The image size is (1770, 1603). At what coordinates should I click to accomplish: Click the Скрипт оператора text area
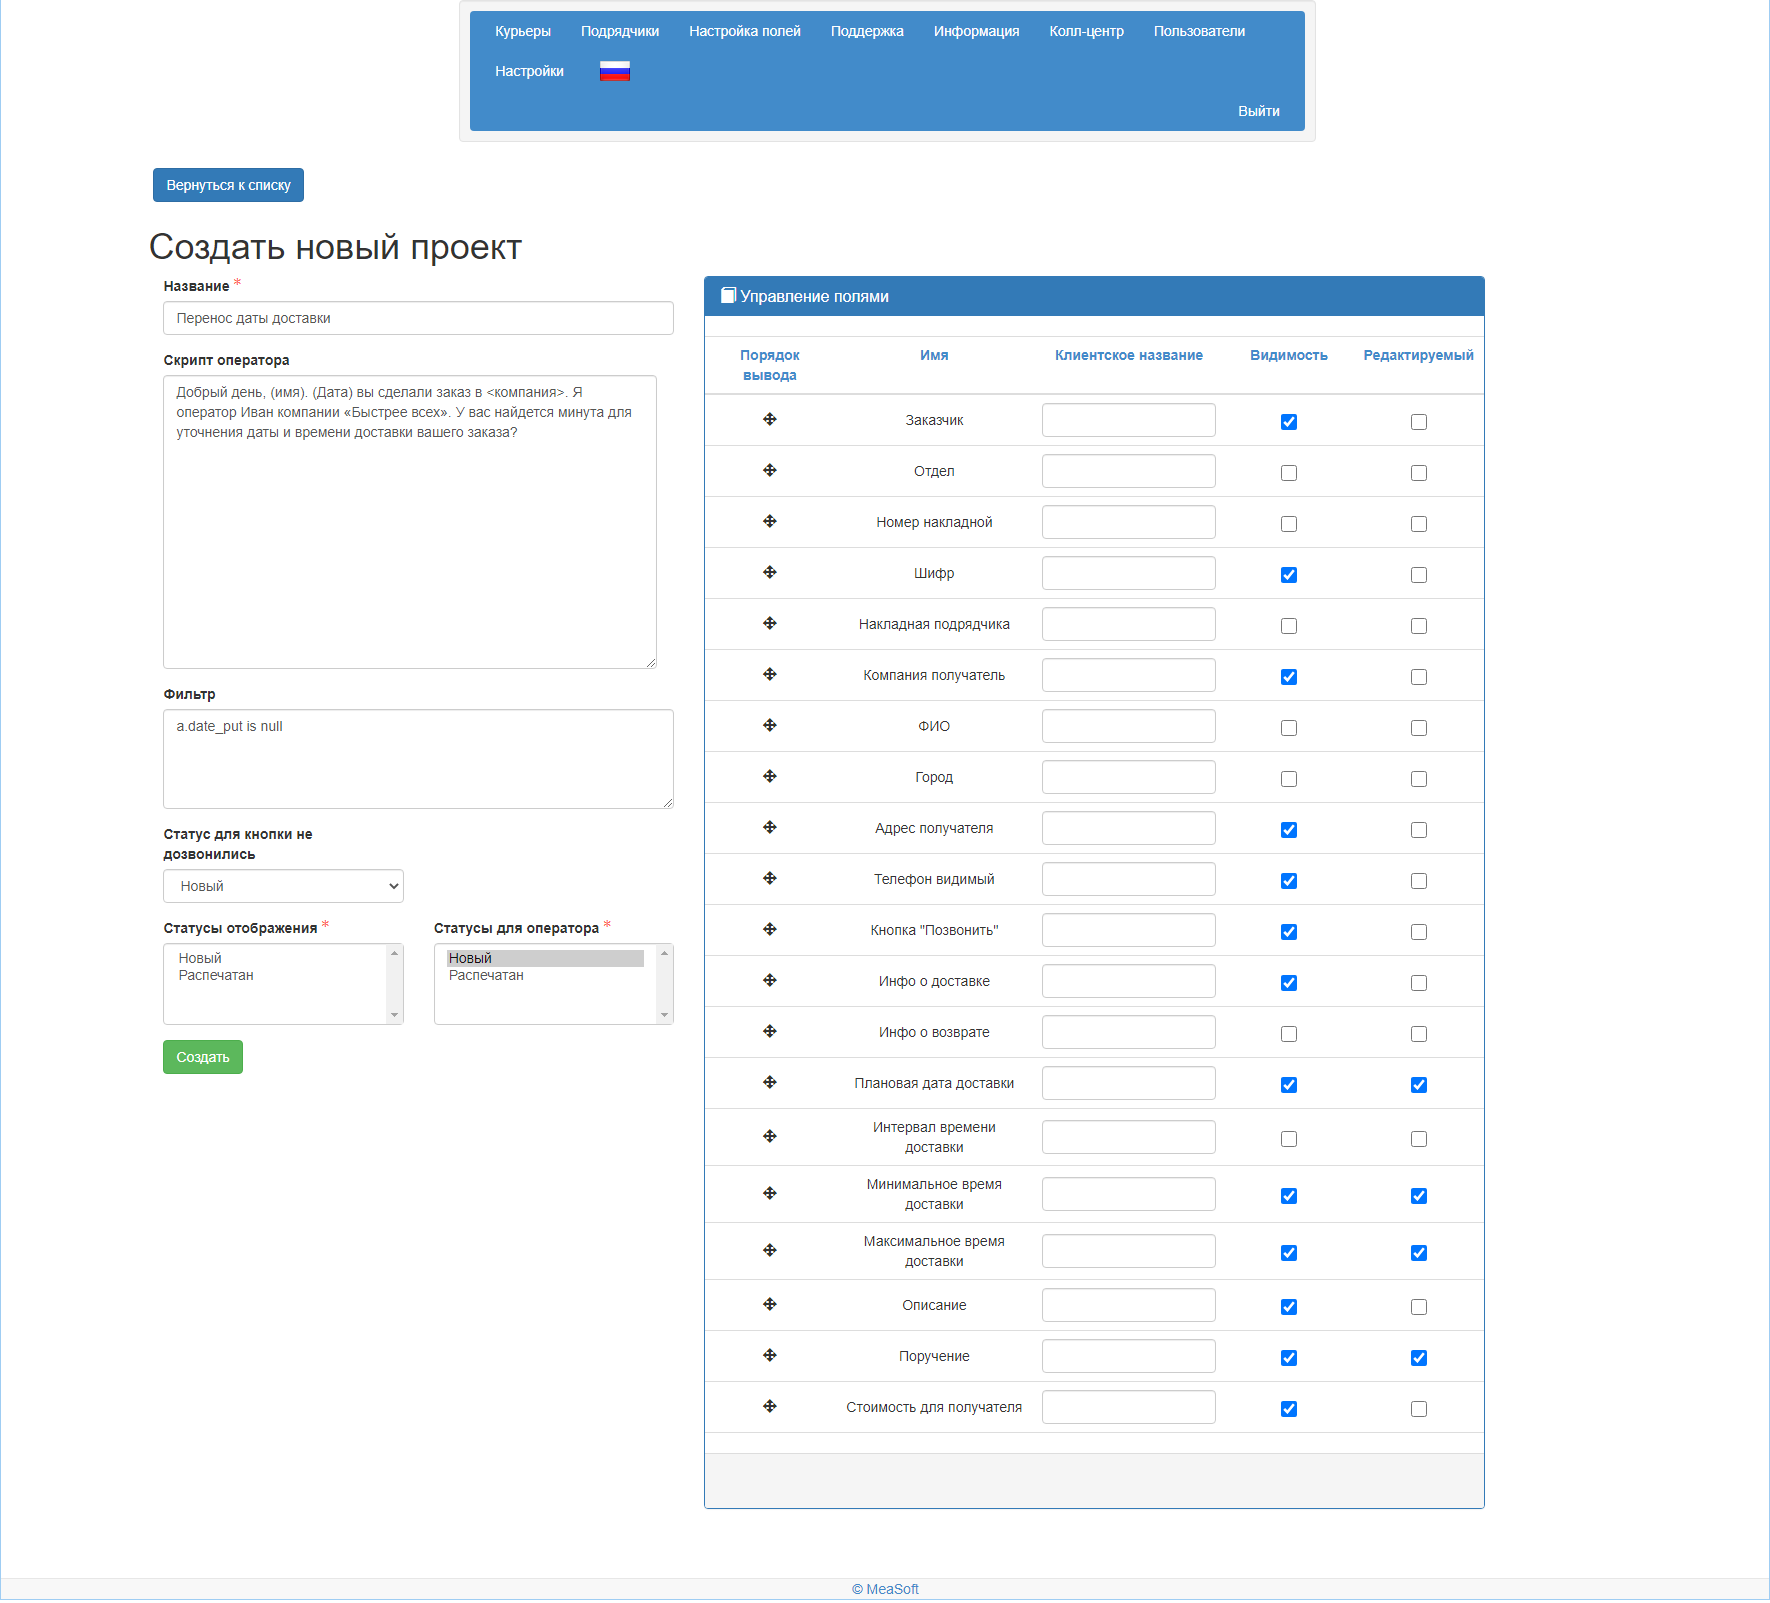coord(410,522)
